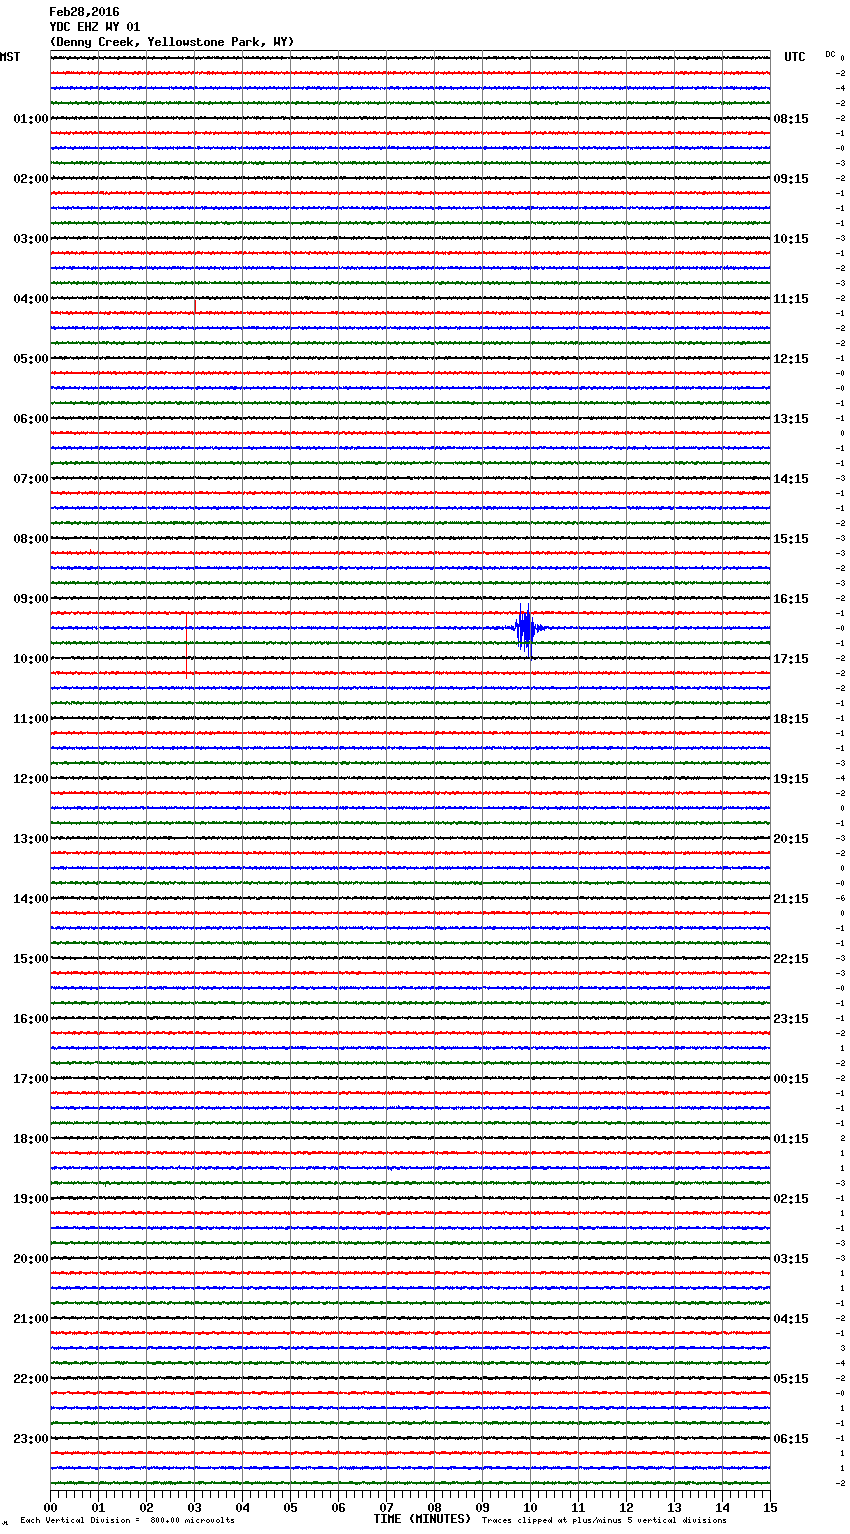Select the 01:00 MST row label
850x1534 pixels.
point(30,119)
